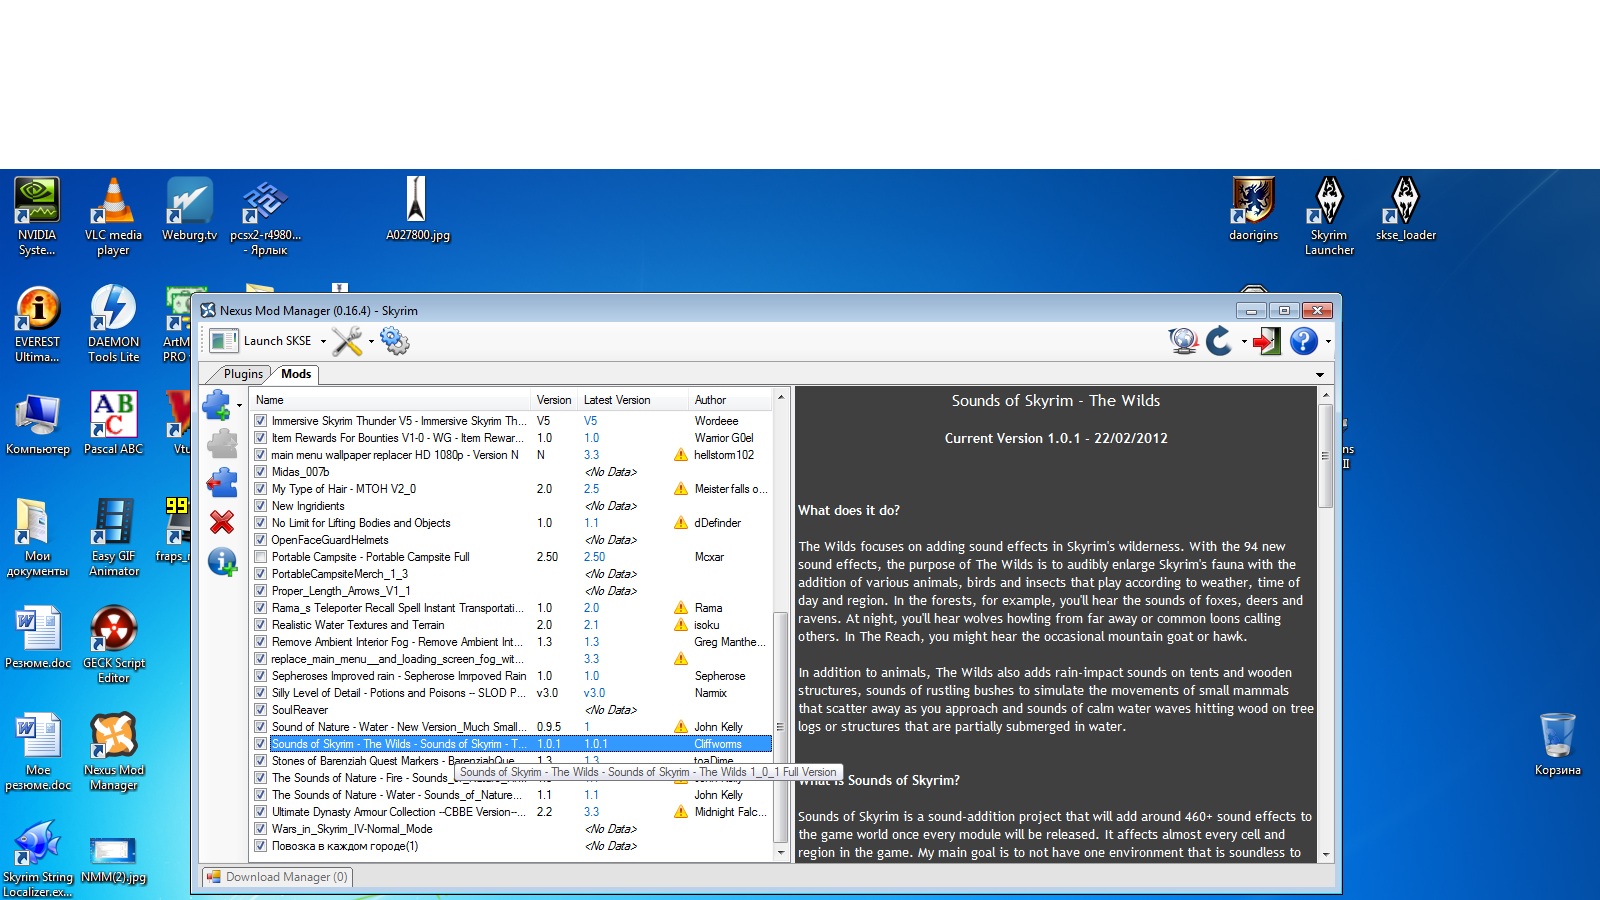Toggle Realistic Water Textures and Terrain checkbox
This screenshot has width=1600, height=900.
coord(261,625)
